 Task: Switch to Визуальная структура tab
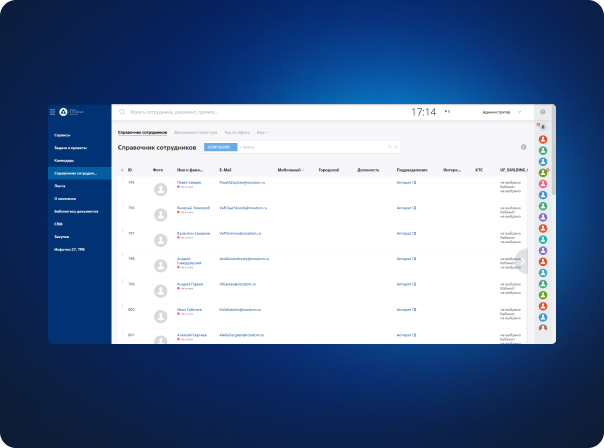tap(195, 132)
